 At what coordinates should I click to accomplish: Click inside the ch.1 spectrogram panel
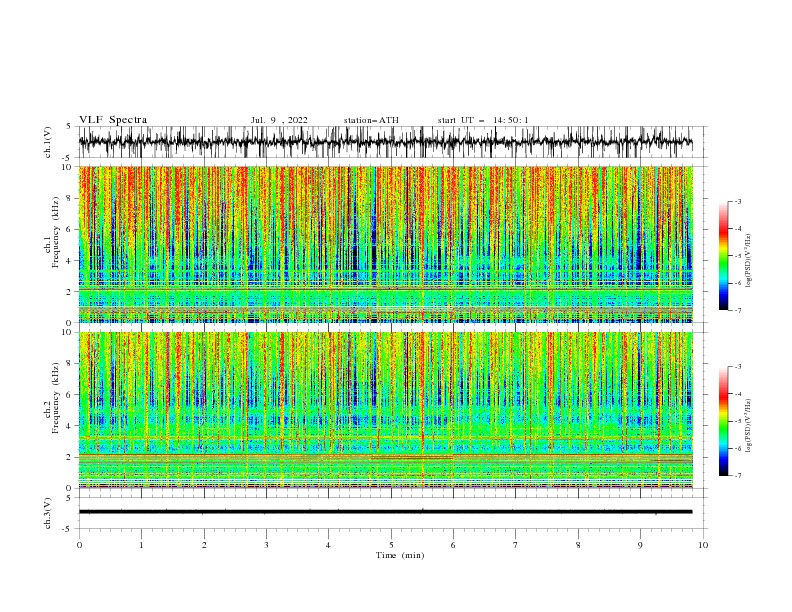pyautogui.click(x=385, y=244)
